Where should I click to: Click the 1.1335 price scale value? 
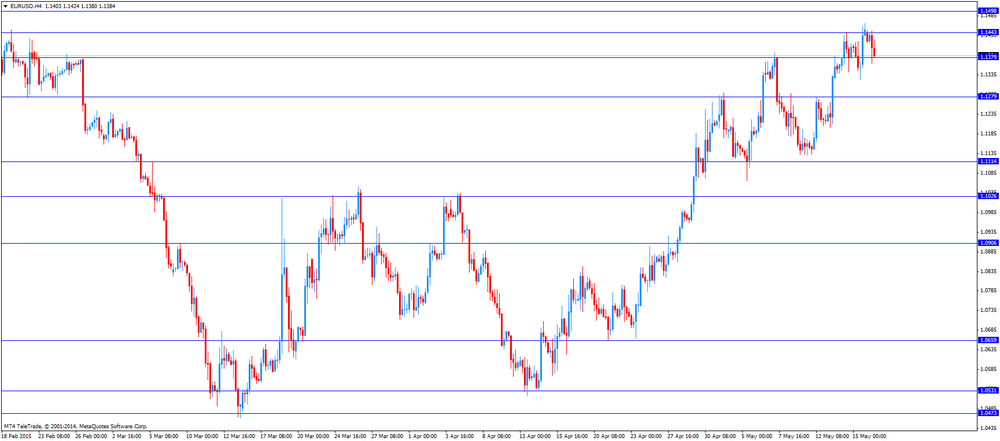pyautogui.click(x=989, y=75)
